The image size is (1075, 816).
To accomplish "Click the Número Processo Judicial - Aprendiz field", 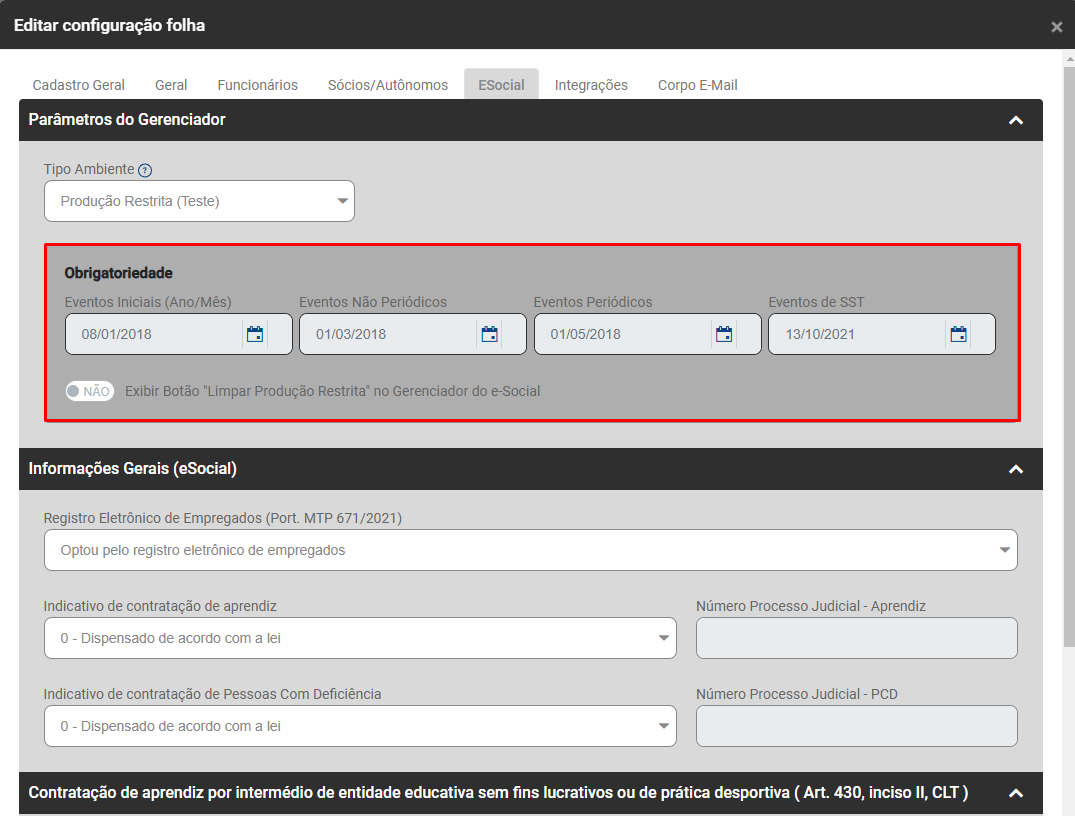I will (x=856, y=638).
